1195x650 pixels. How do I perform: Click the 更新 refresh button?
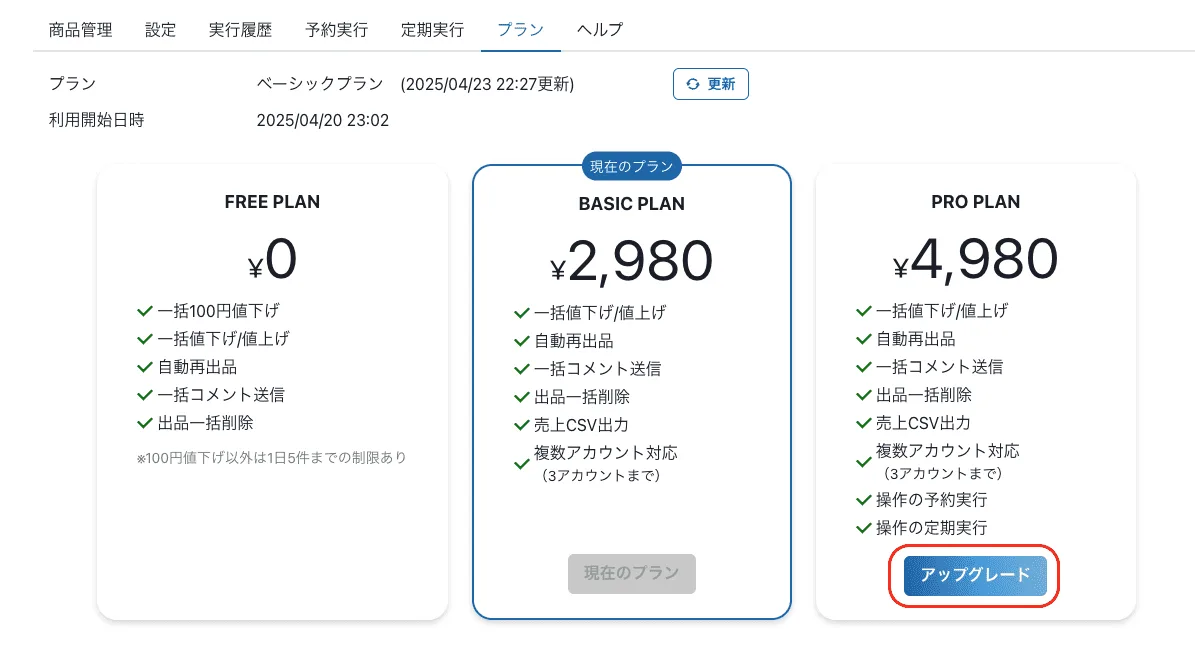[x=710, y=85]
